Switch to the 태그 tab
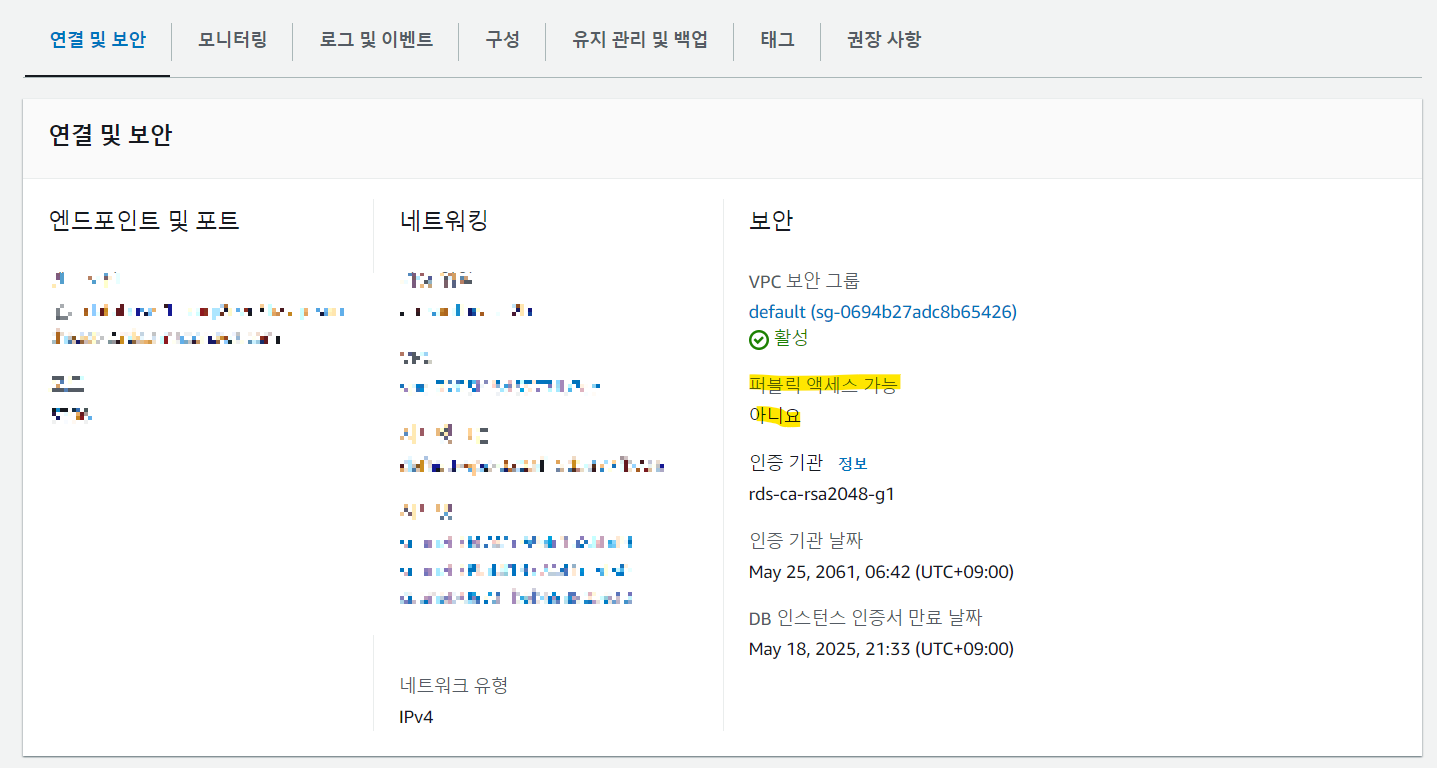Image resolution: width=1437 pixels, height=768 pixels. tap(777, 40)
